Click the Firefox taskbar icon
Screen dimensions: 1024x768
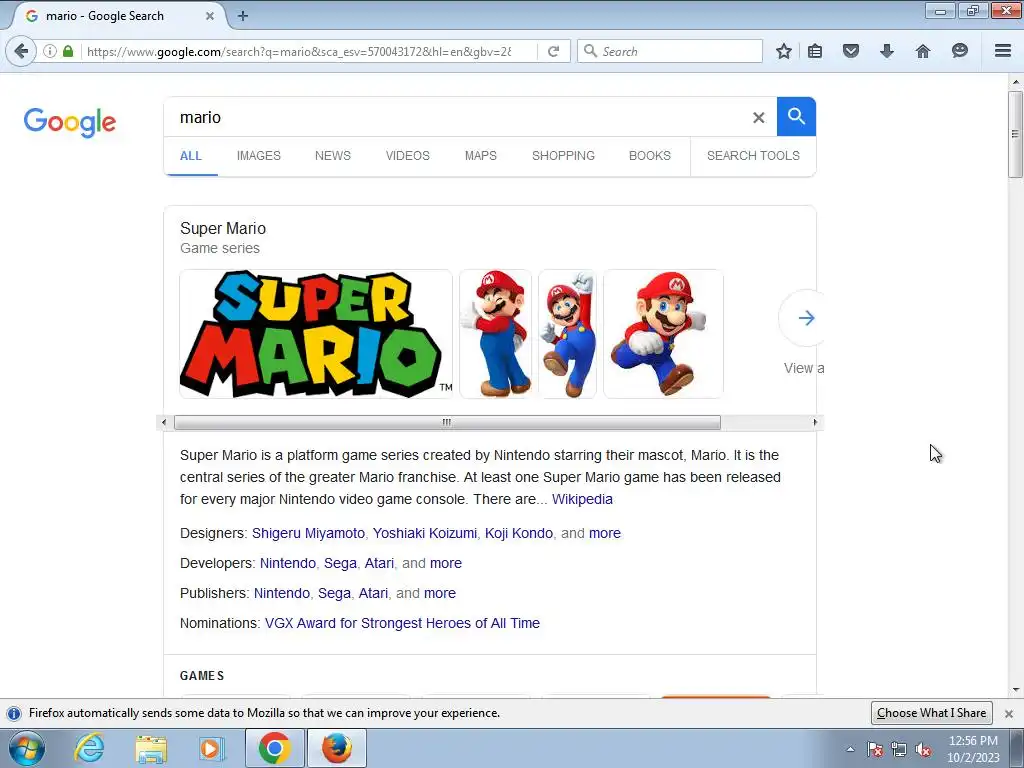(x=336, y=748)
